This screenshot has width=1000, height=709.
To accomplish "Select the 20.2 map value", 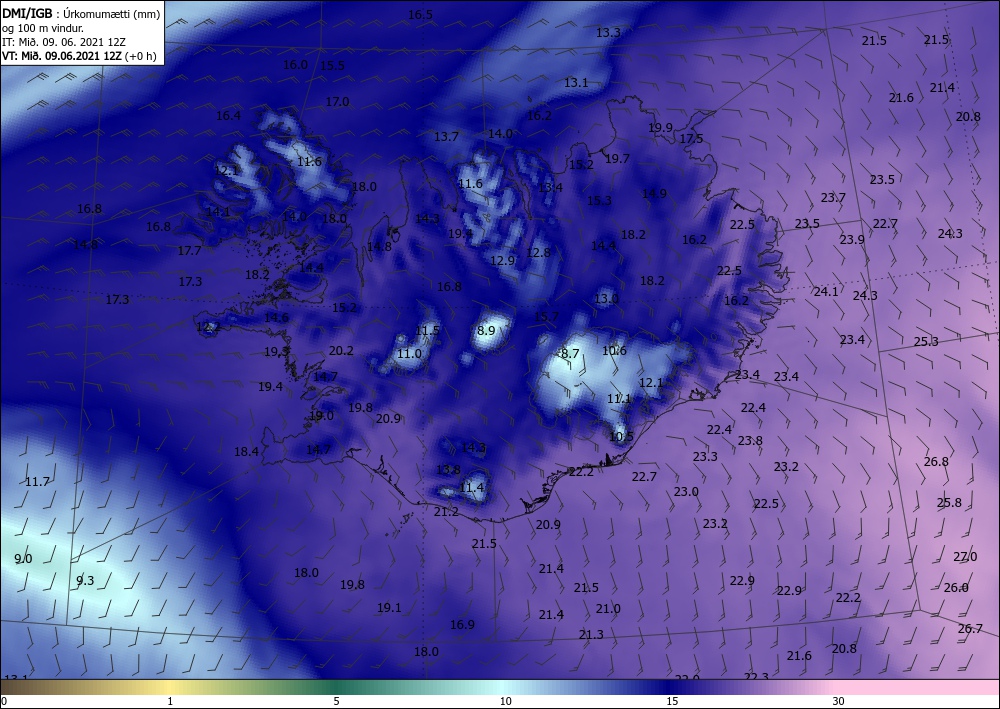I will tap(341, 350).
